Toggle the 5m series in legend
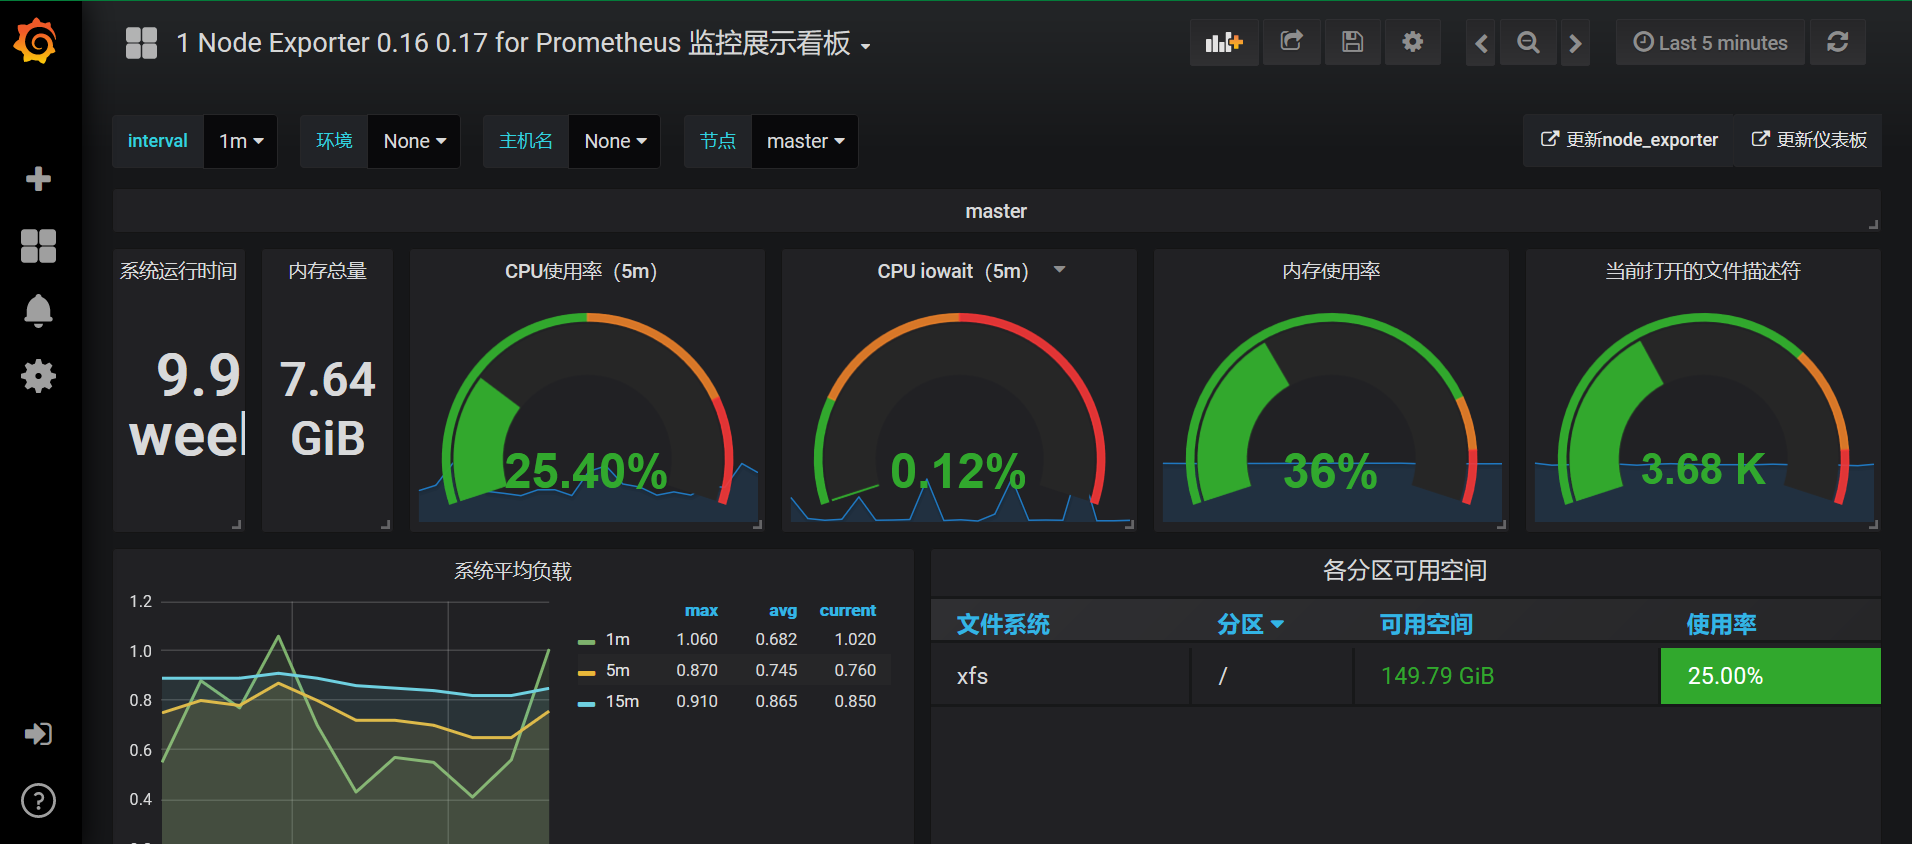 click(618, 670)
